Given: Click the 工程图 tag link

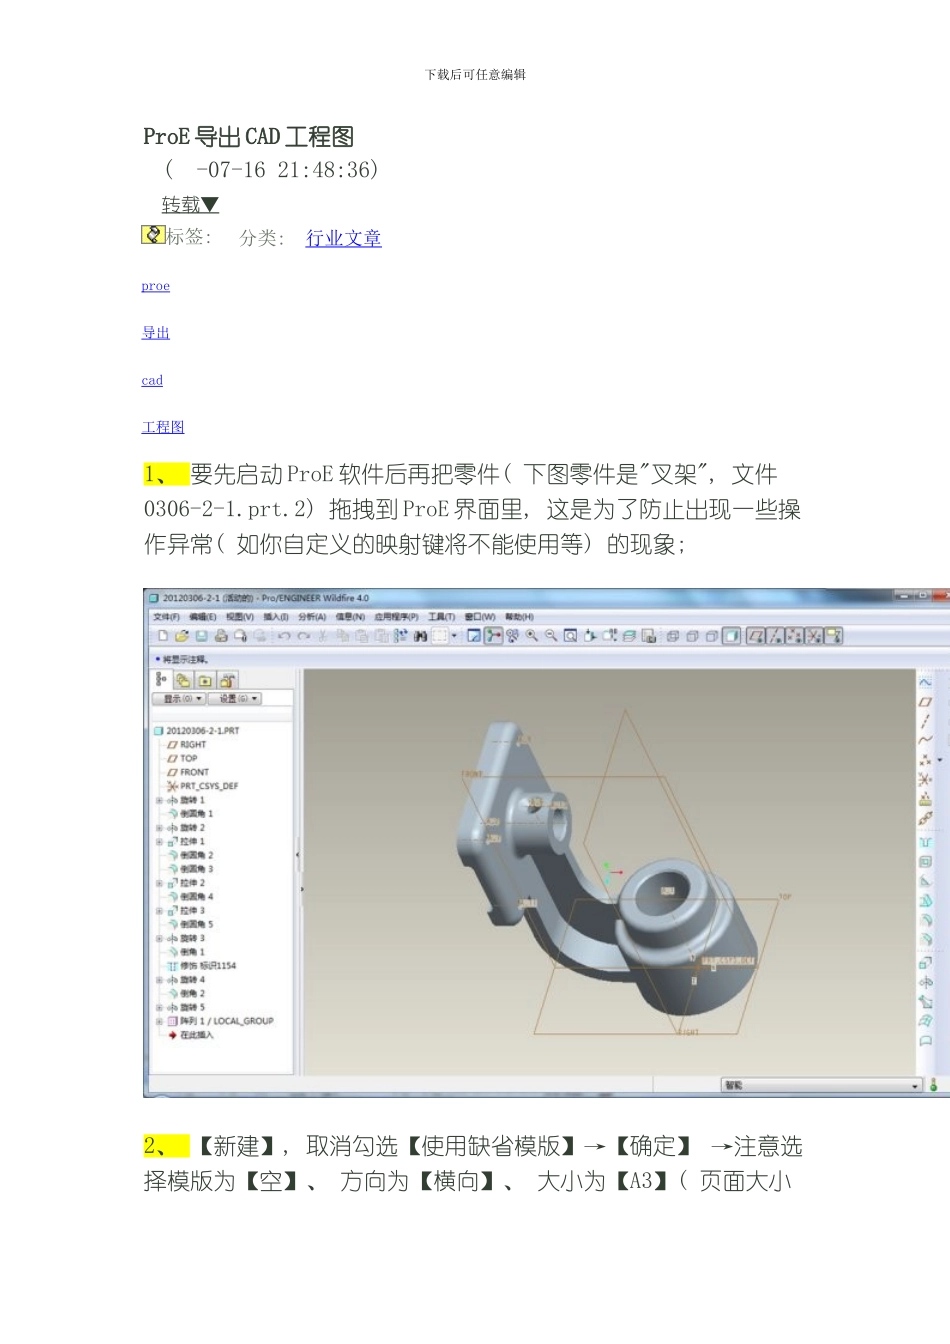Looking at the screenshot, I should [x=163, y=427].
